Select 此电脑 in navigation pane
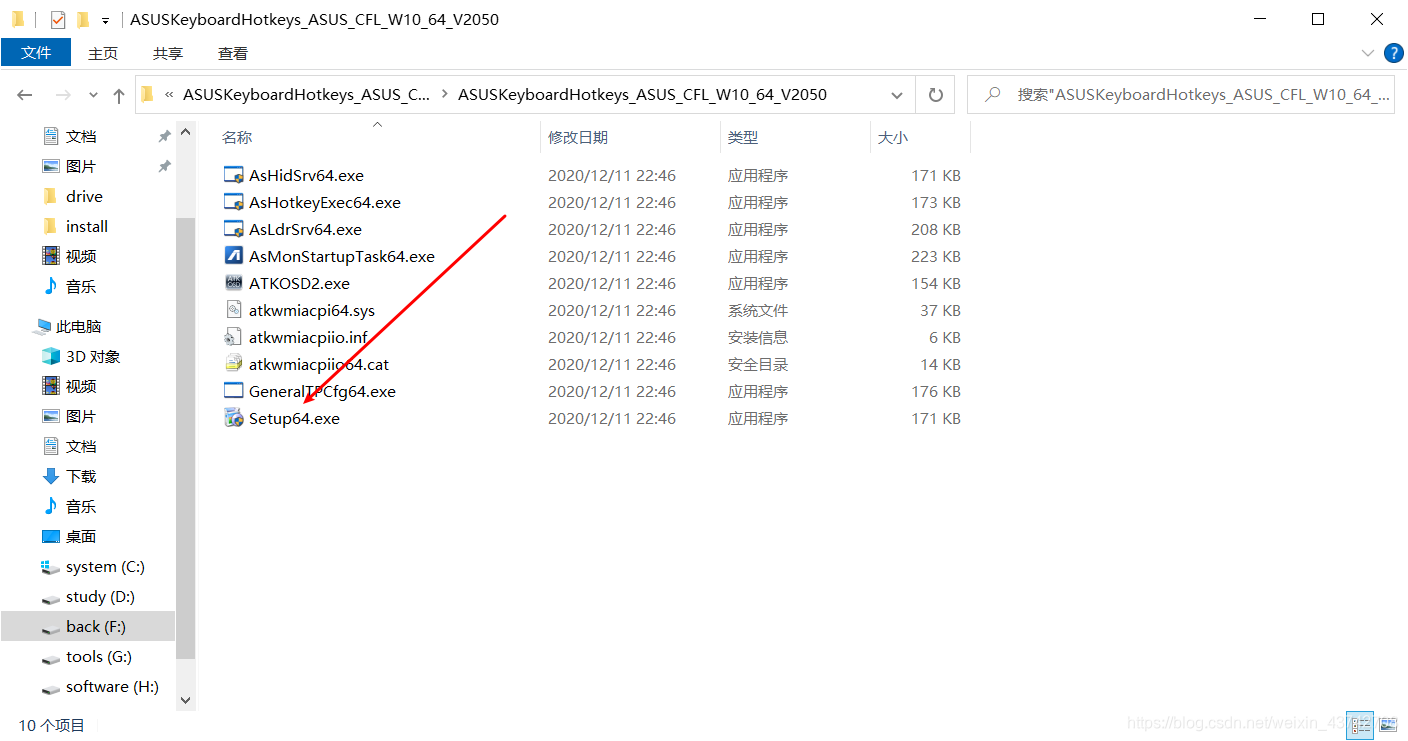 point(79,326)
